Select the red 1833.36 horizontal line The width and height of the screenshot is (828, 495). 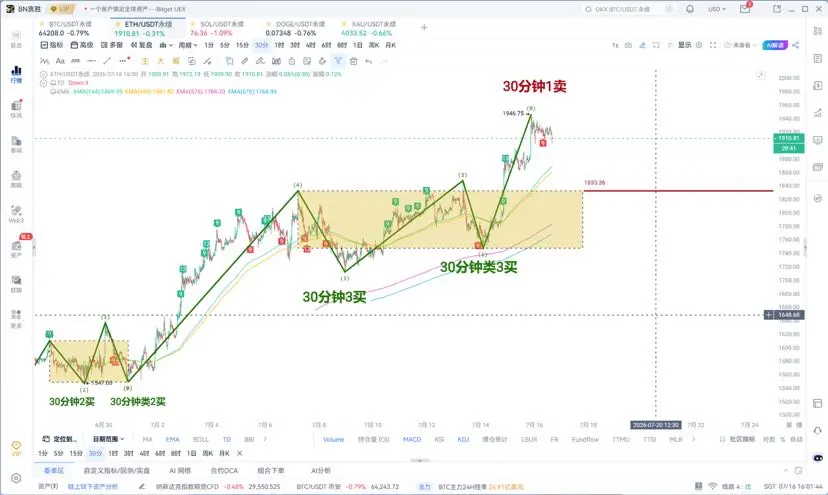tap(678, 191)
